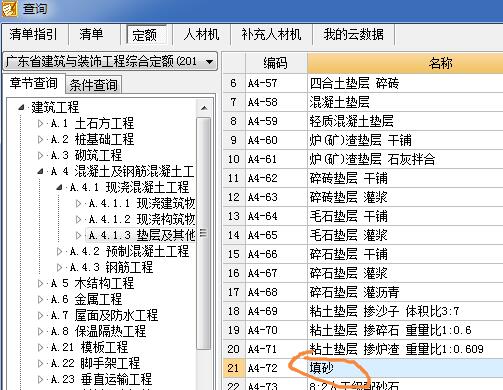The height and width of the screenshot is (390, 503).
Task: Switch to the 条件查询 sub-tab
Action: [93, 85]
